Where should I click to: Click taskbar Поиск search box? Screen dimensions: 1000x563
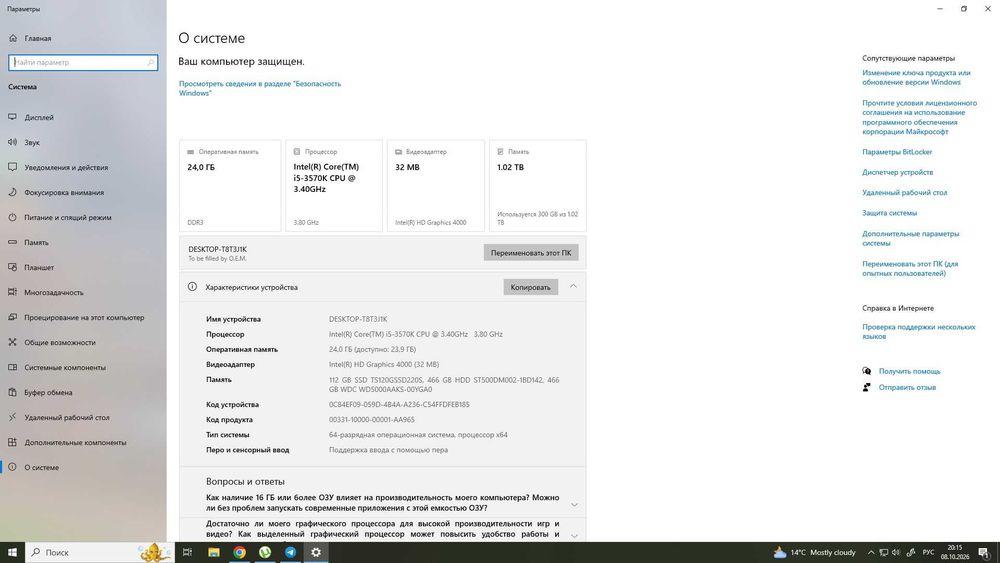99,552
